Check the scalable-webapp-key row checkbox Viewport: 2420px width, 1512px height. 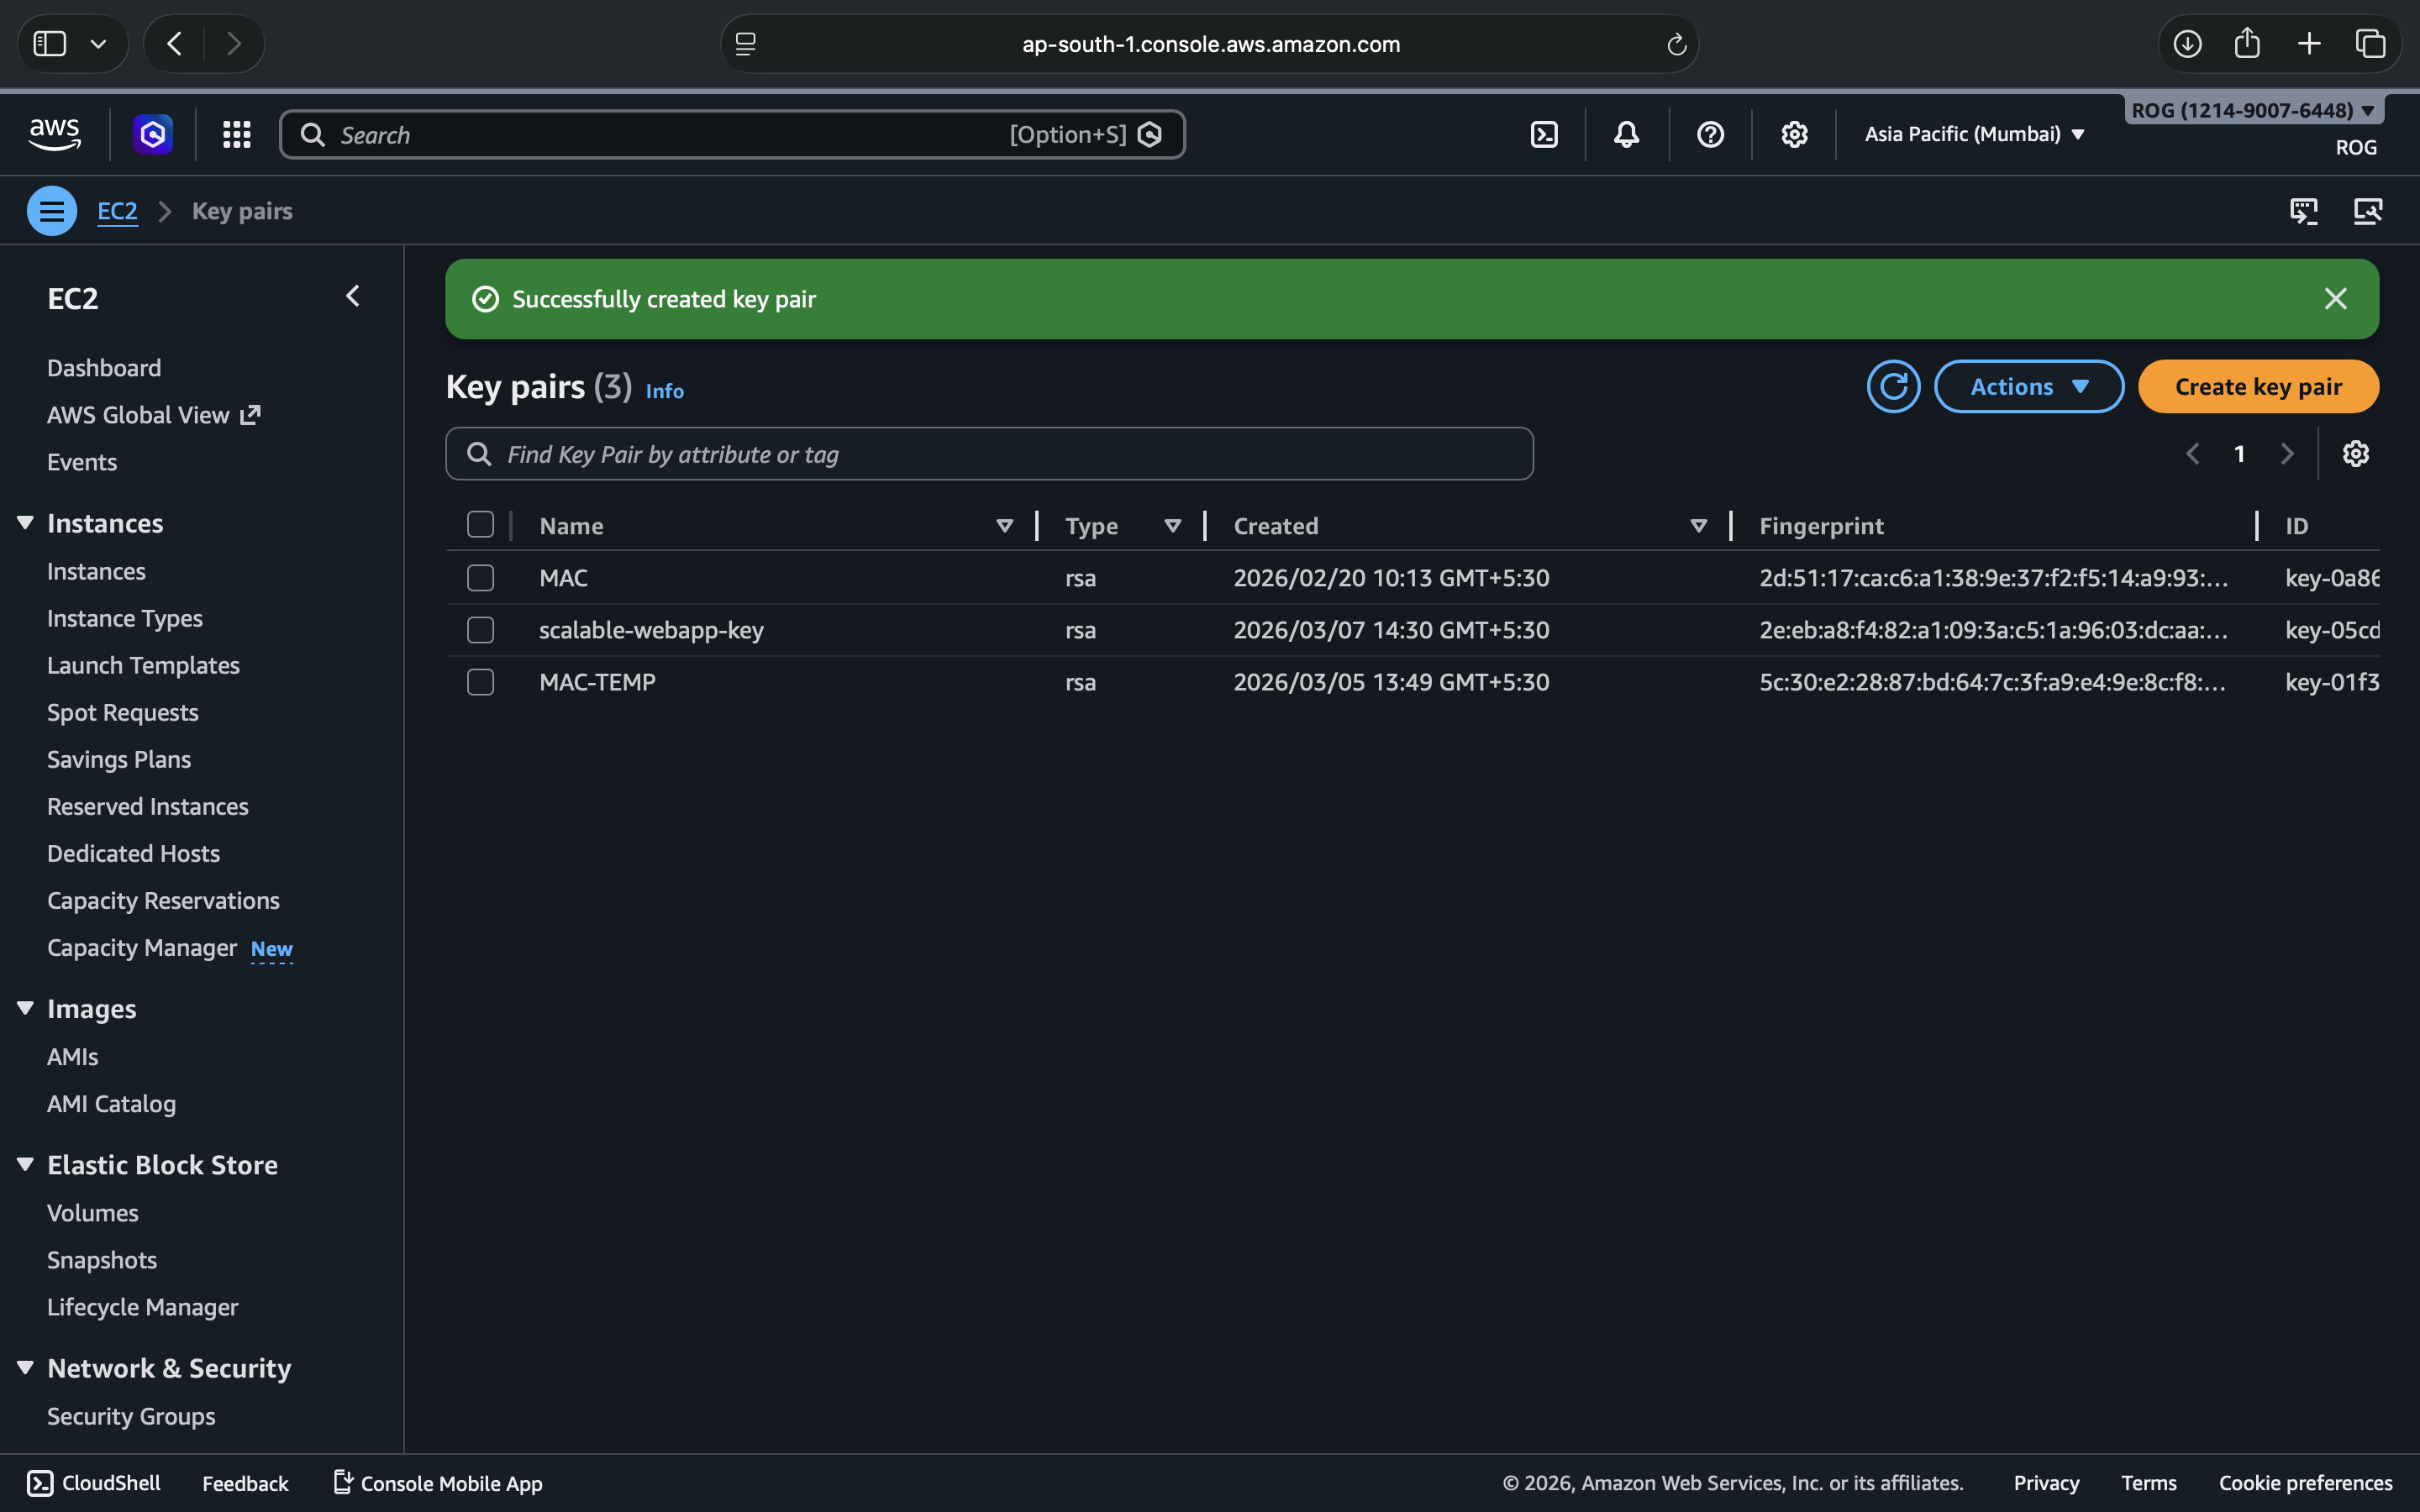tap(480, 630)
